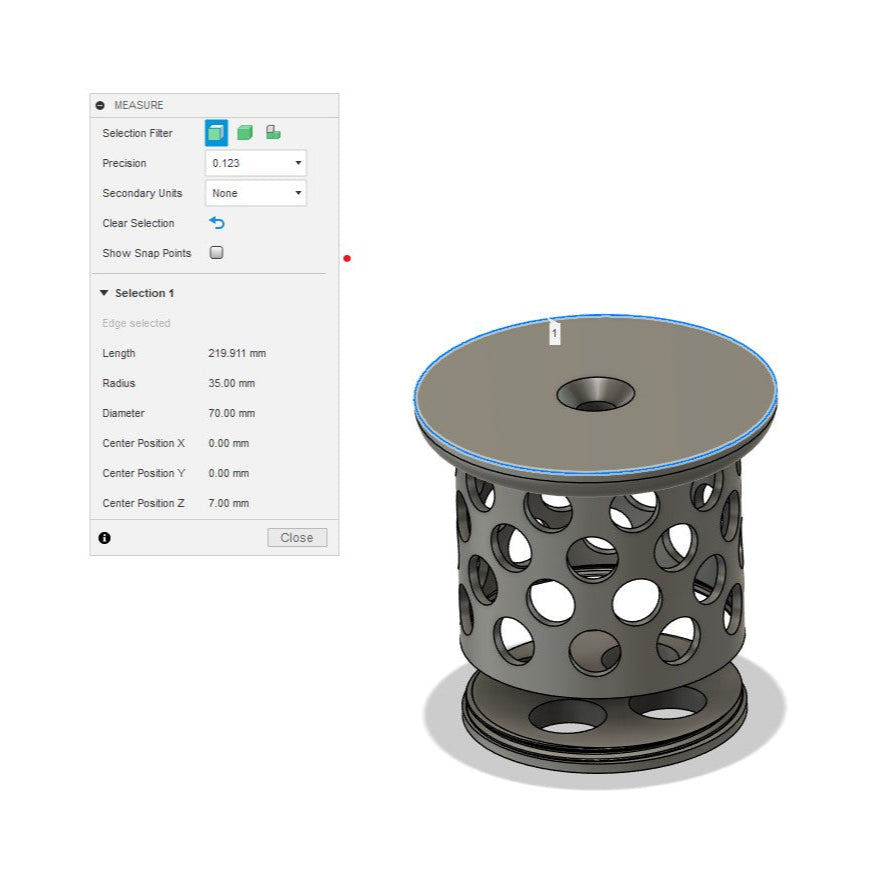Click the selection marker 1 on the model
Screen dimensions: 884x883
point(555,333)
